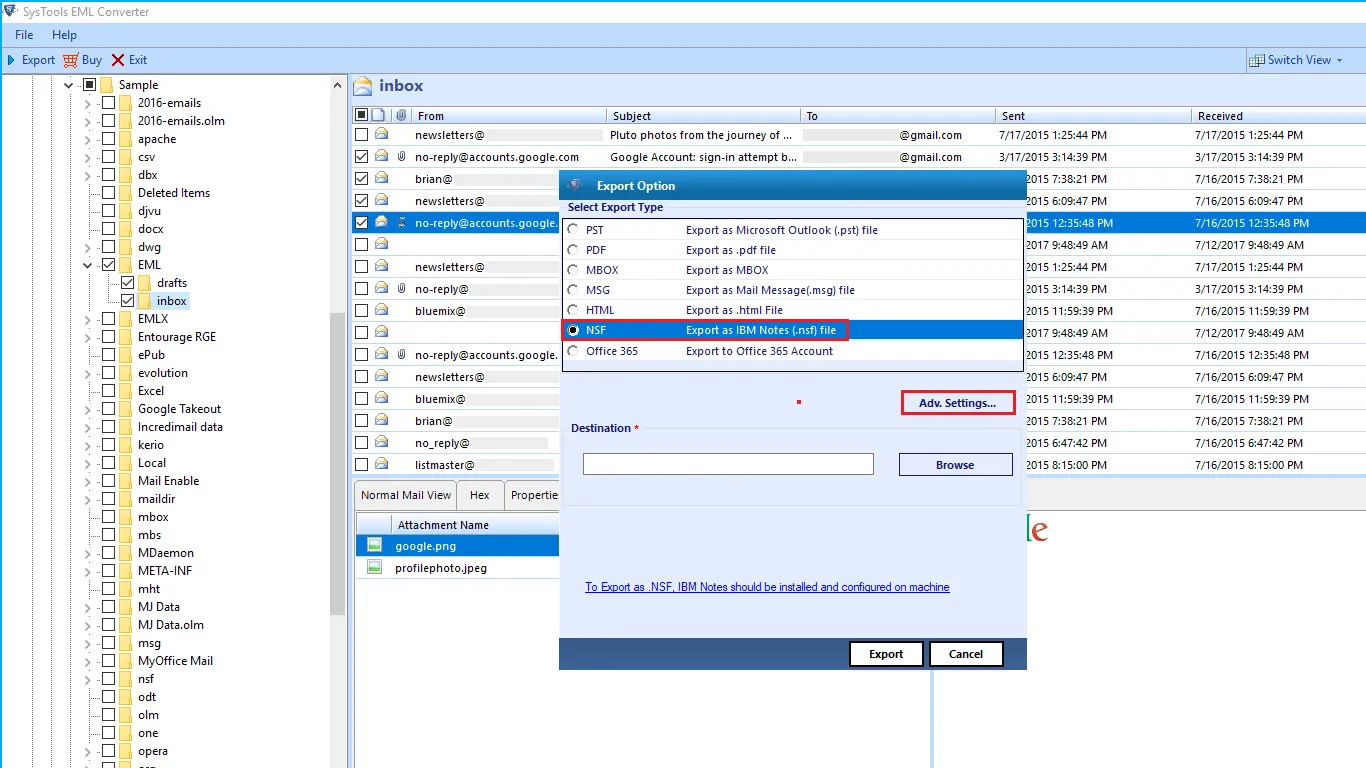1366x768 pixels.
Task: Toggle the select-all checkbox in email list header
Action: point(361,115)
